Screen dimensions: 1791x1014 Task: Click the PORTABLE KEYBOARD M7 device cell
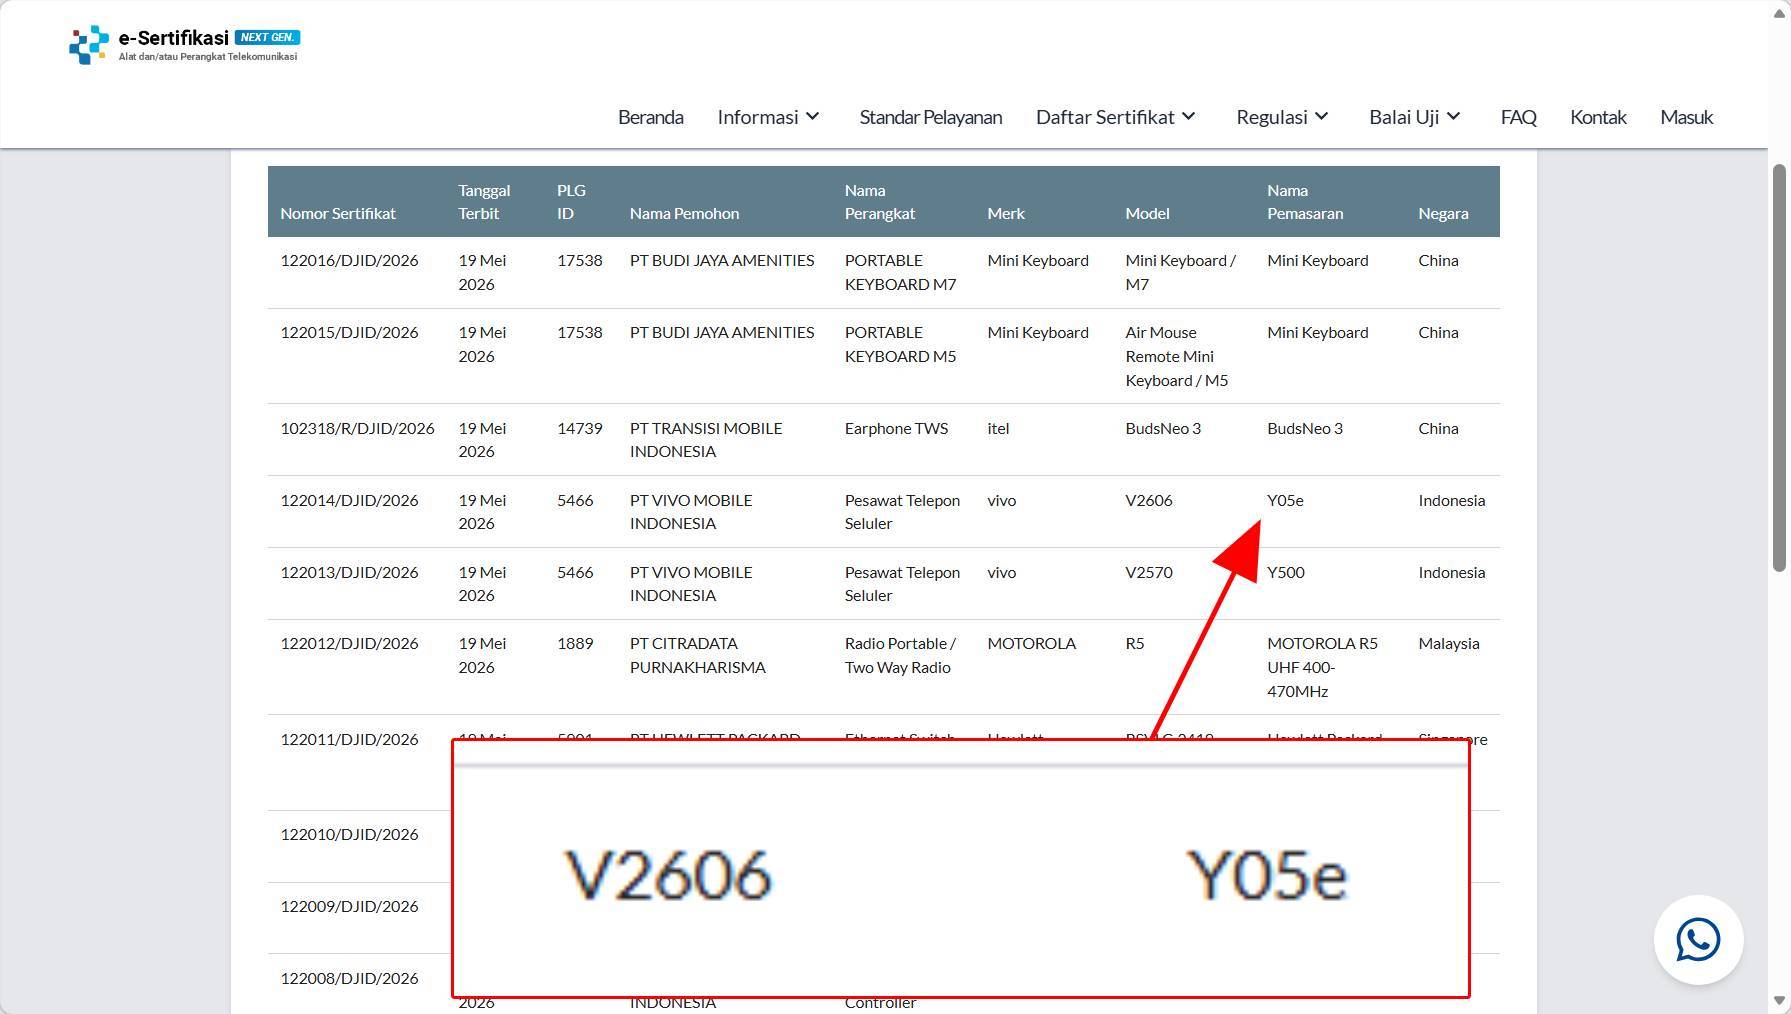click(901, 272)
